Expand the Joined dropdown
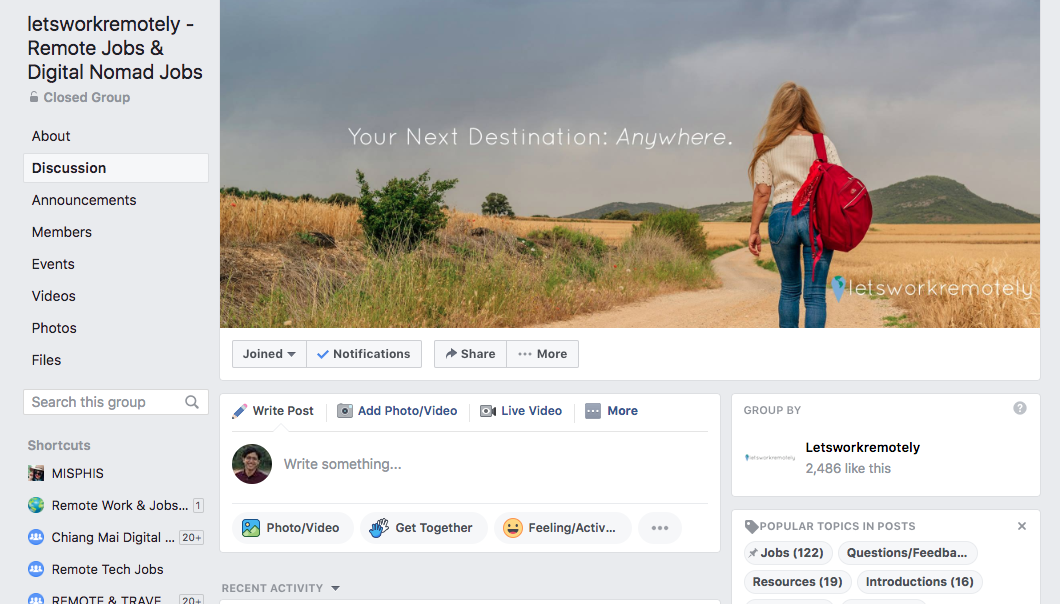Screen dimensions: 1060x604 click(269, 354)
